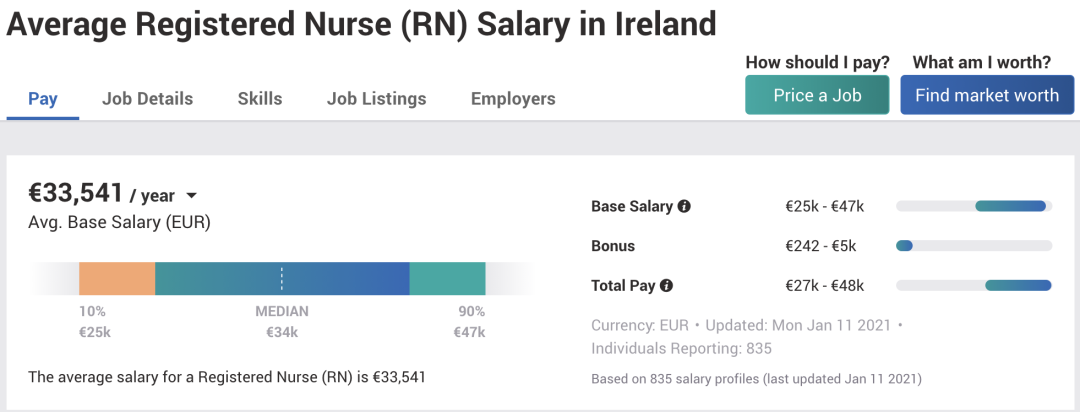This screenshot has height=412, width=1080.
Task: Click the Individuals Reporting: 835 text
Action: 681,349
